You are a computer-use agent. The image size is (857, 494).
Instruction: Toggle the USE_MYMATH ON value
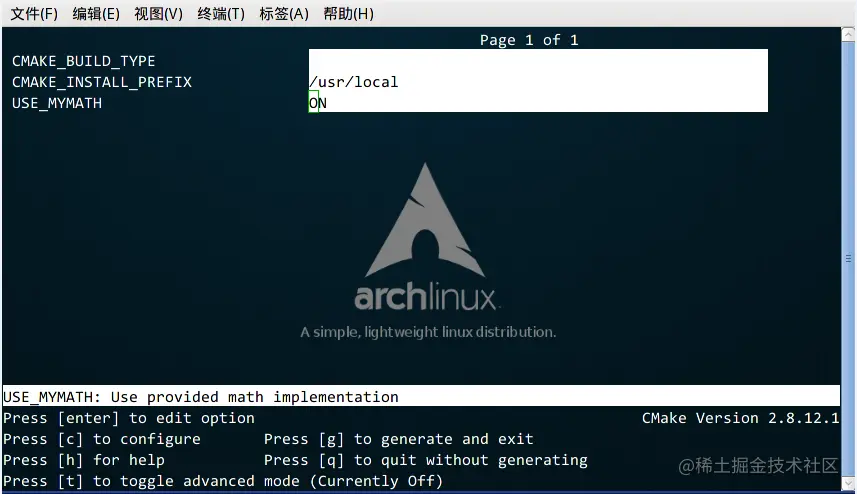click(538, 103)
